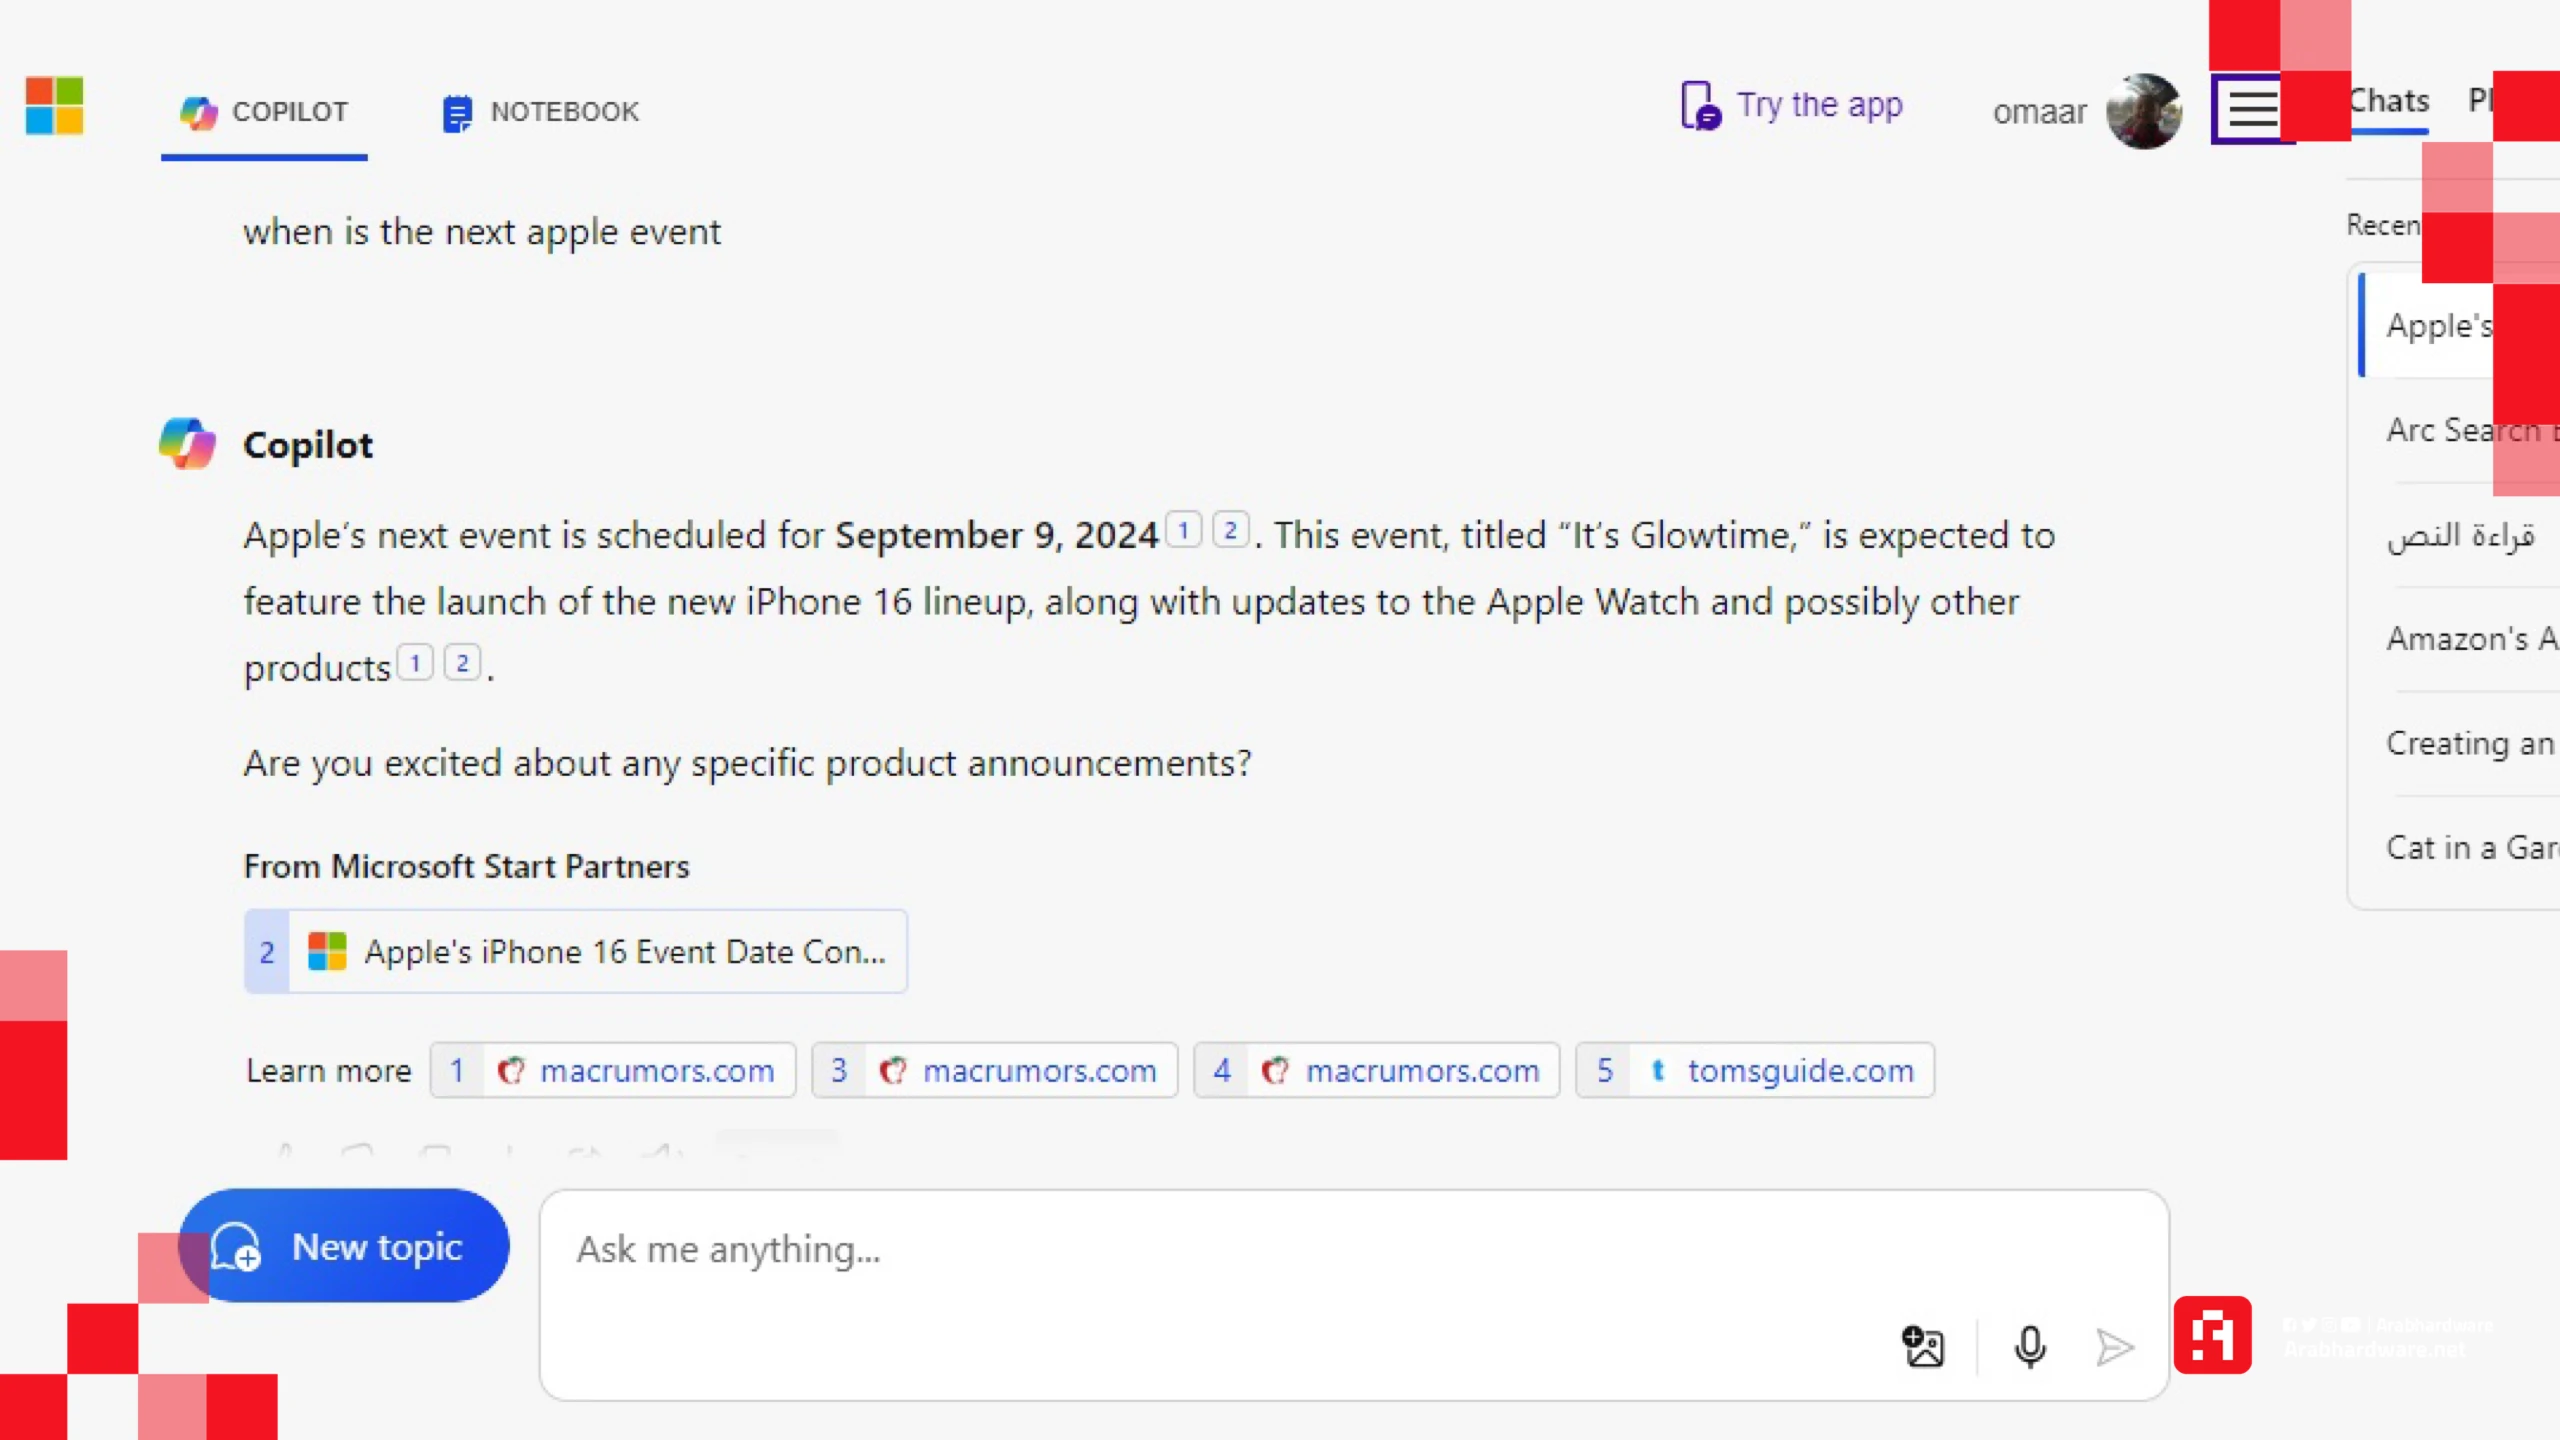This screenshot has width=2560, height=1440.
Task: Open macrumors.com source link 1
Action: tap(613, 1070)
